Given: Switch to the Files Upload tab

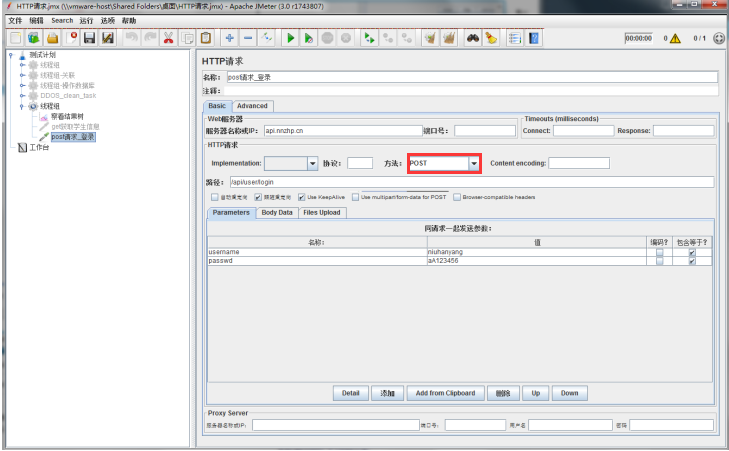Looking at the screenshot, I should [x=322, y=212].
